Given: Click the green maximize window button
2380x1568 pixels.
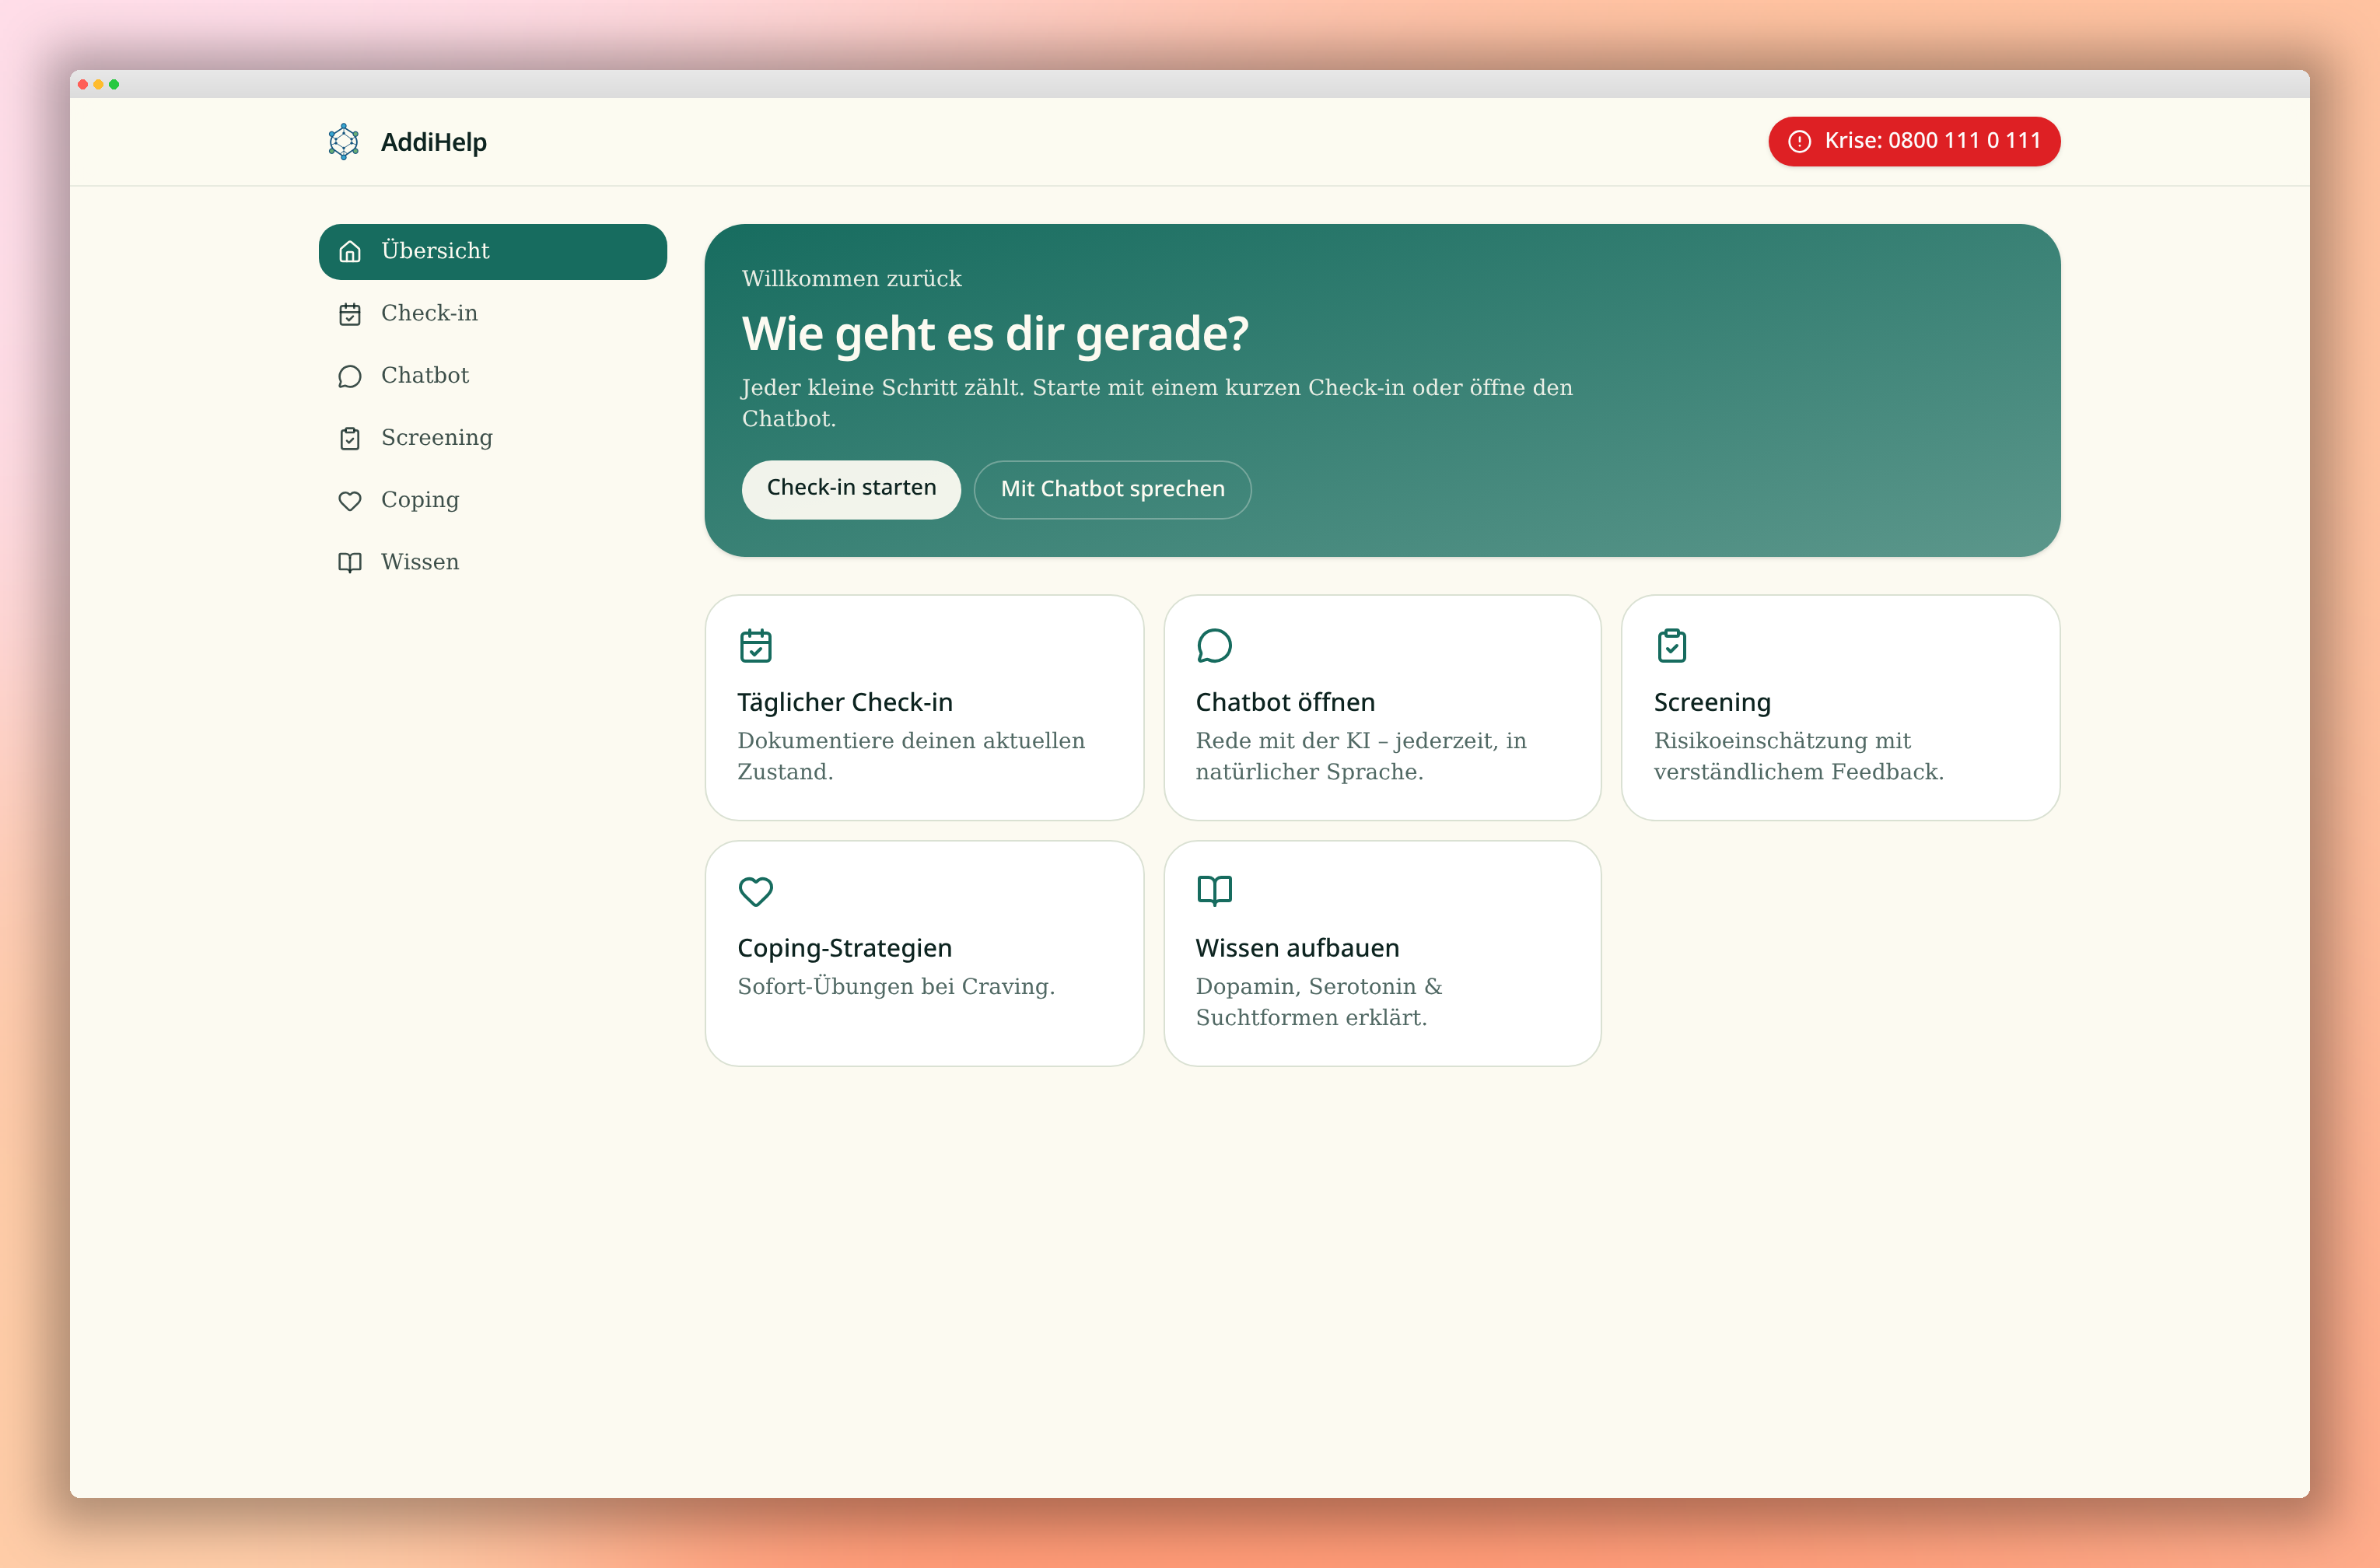Looking at the screenshot, I should (x=114, y=84).
